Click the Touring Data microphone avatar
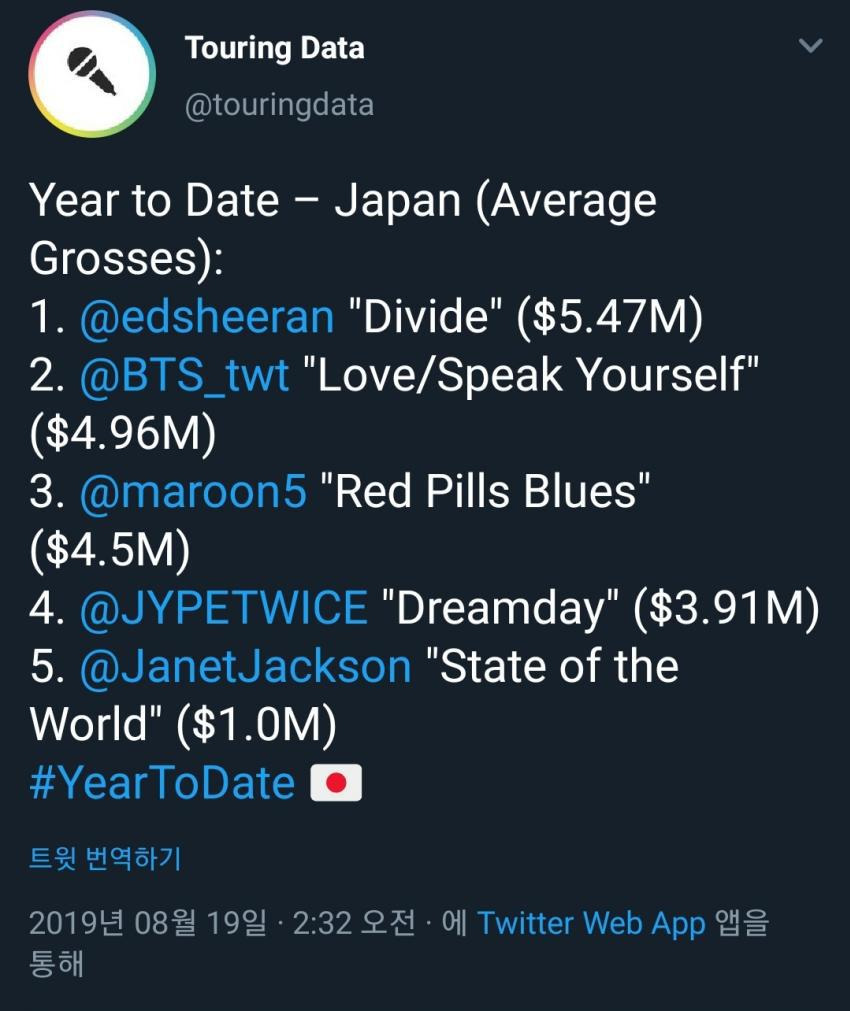 [x=91, y=74]
